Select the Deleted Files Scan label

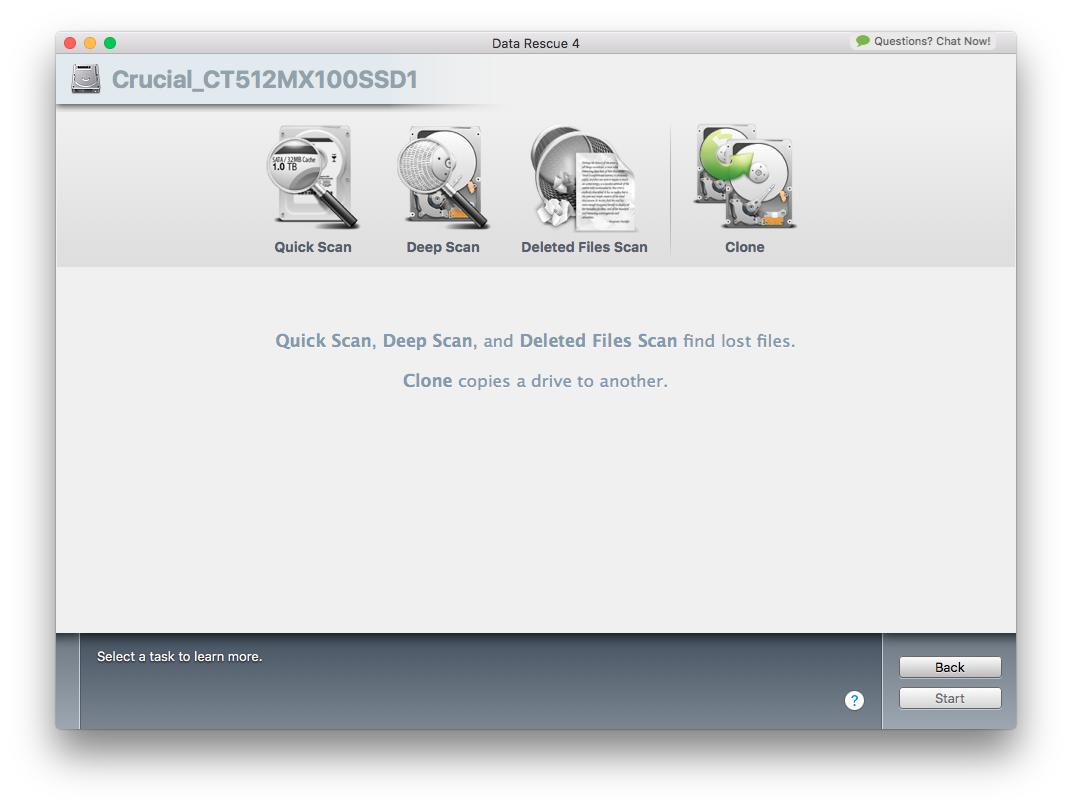pos(583,246)
